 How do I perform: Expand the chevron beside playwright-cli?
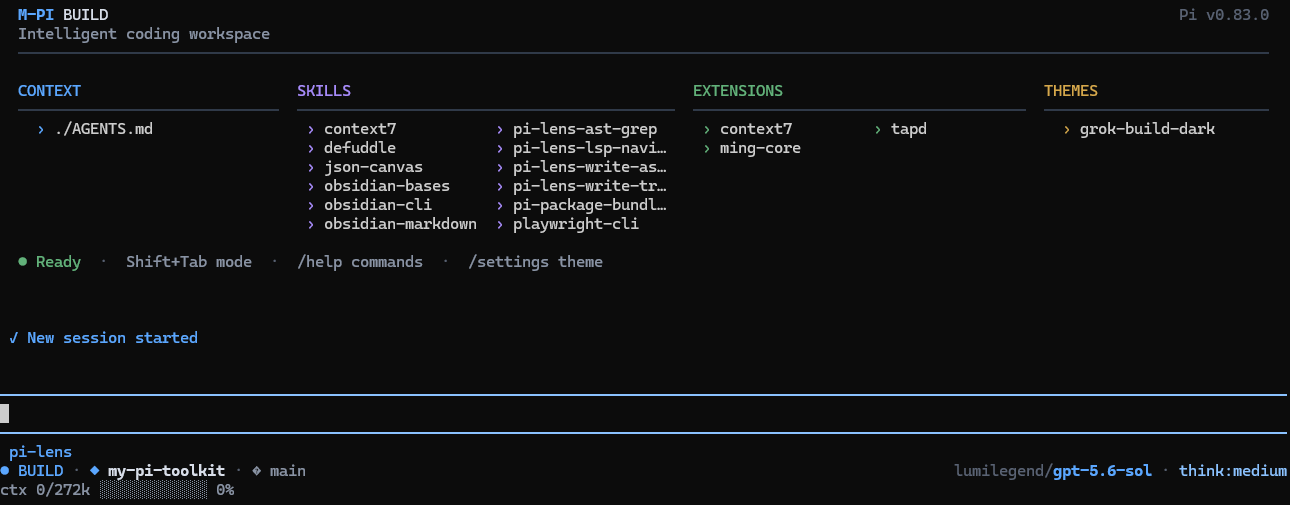tap(500, 224)
